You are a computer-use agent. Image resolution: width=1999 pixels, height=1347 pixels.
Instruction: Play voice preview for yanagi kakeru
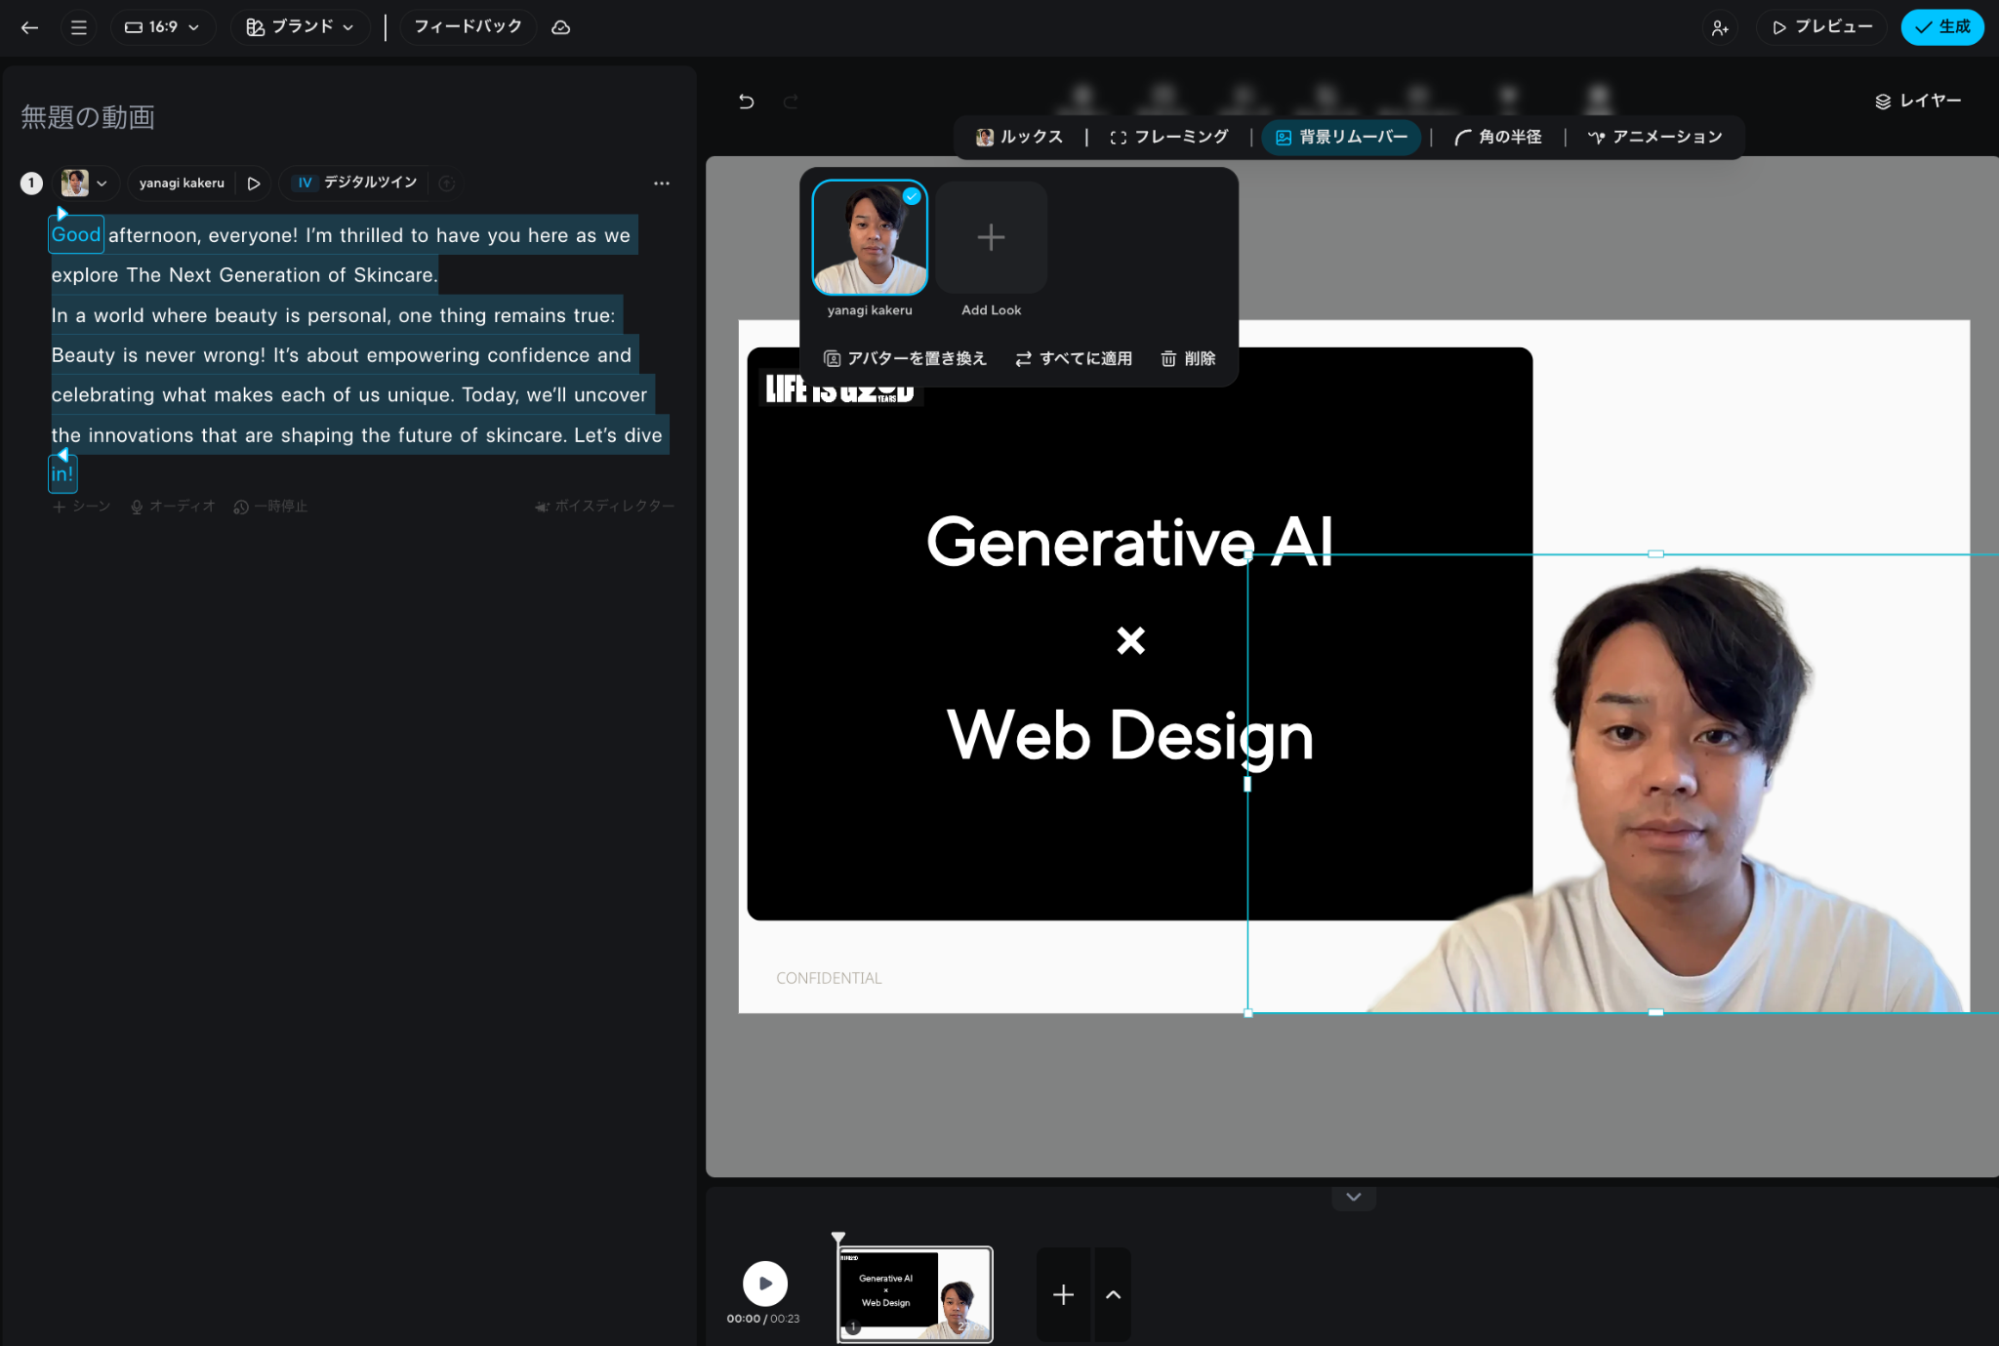click(254, 183)
